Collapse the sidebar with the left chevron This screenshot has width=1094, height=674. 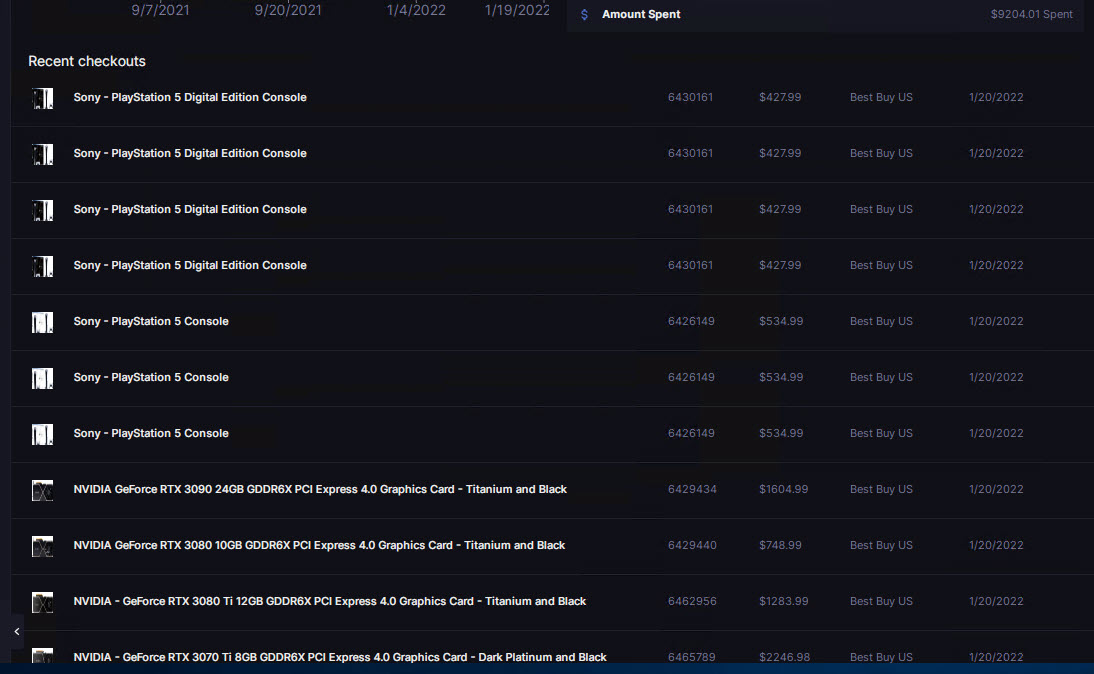click(17, 631)
